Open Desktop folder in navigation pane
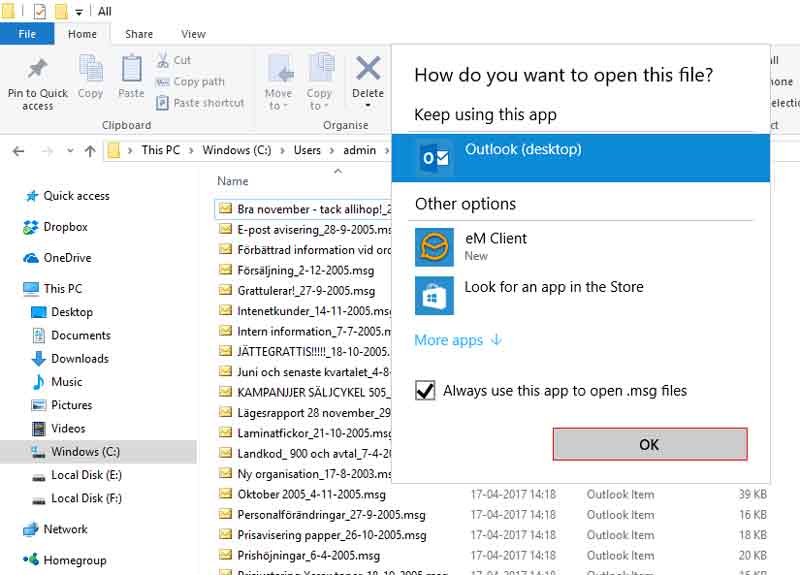The image size is (800, 575). (x=71, y=312)
